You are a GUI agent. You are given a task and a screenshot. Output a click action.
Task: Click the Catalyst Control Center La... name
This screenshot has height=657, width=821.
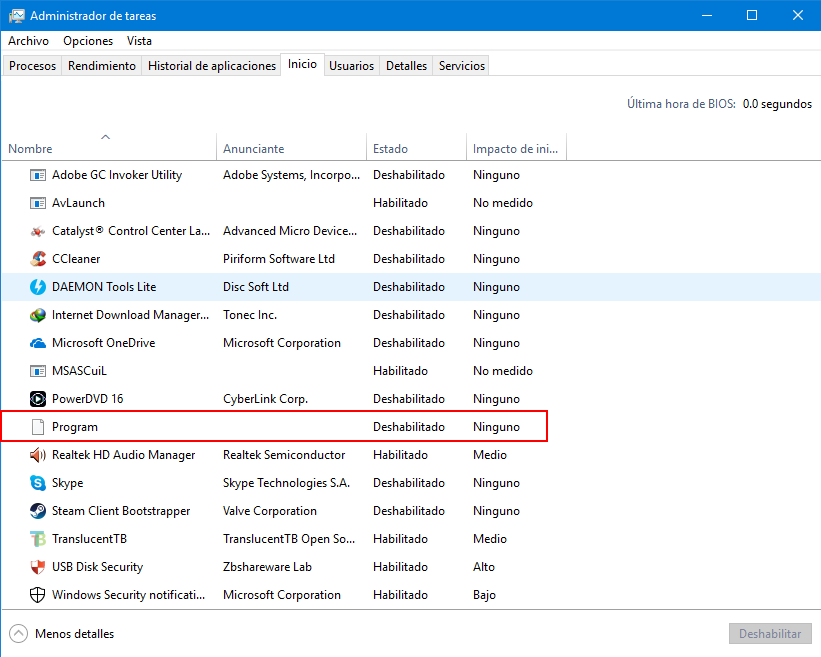[x=131, y=231]
